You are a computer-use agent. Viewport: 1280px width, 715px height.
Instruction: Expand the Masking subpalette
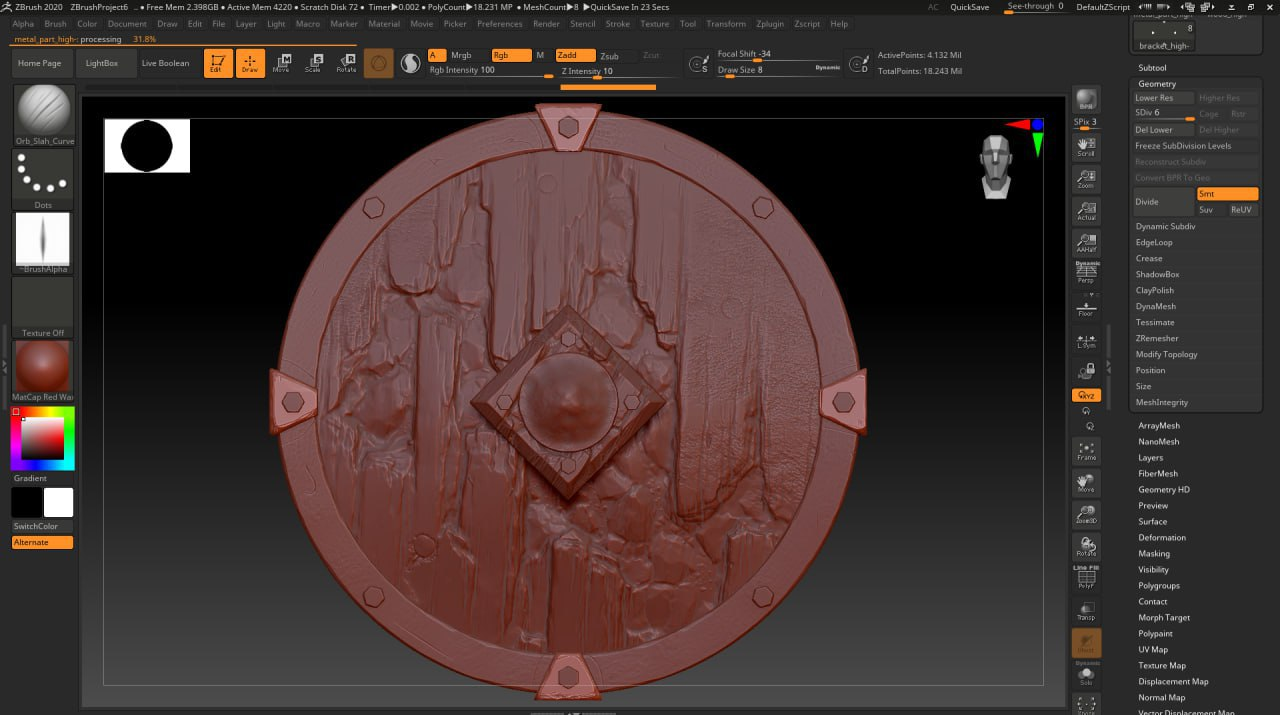coord(1154,554)
